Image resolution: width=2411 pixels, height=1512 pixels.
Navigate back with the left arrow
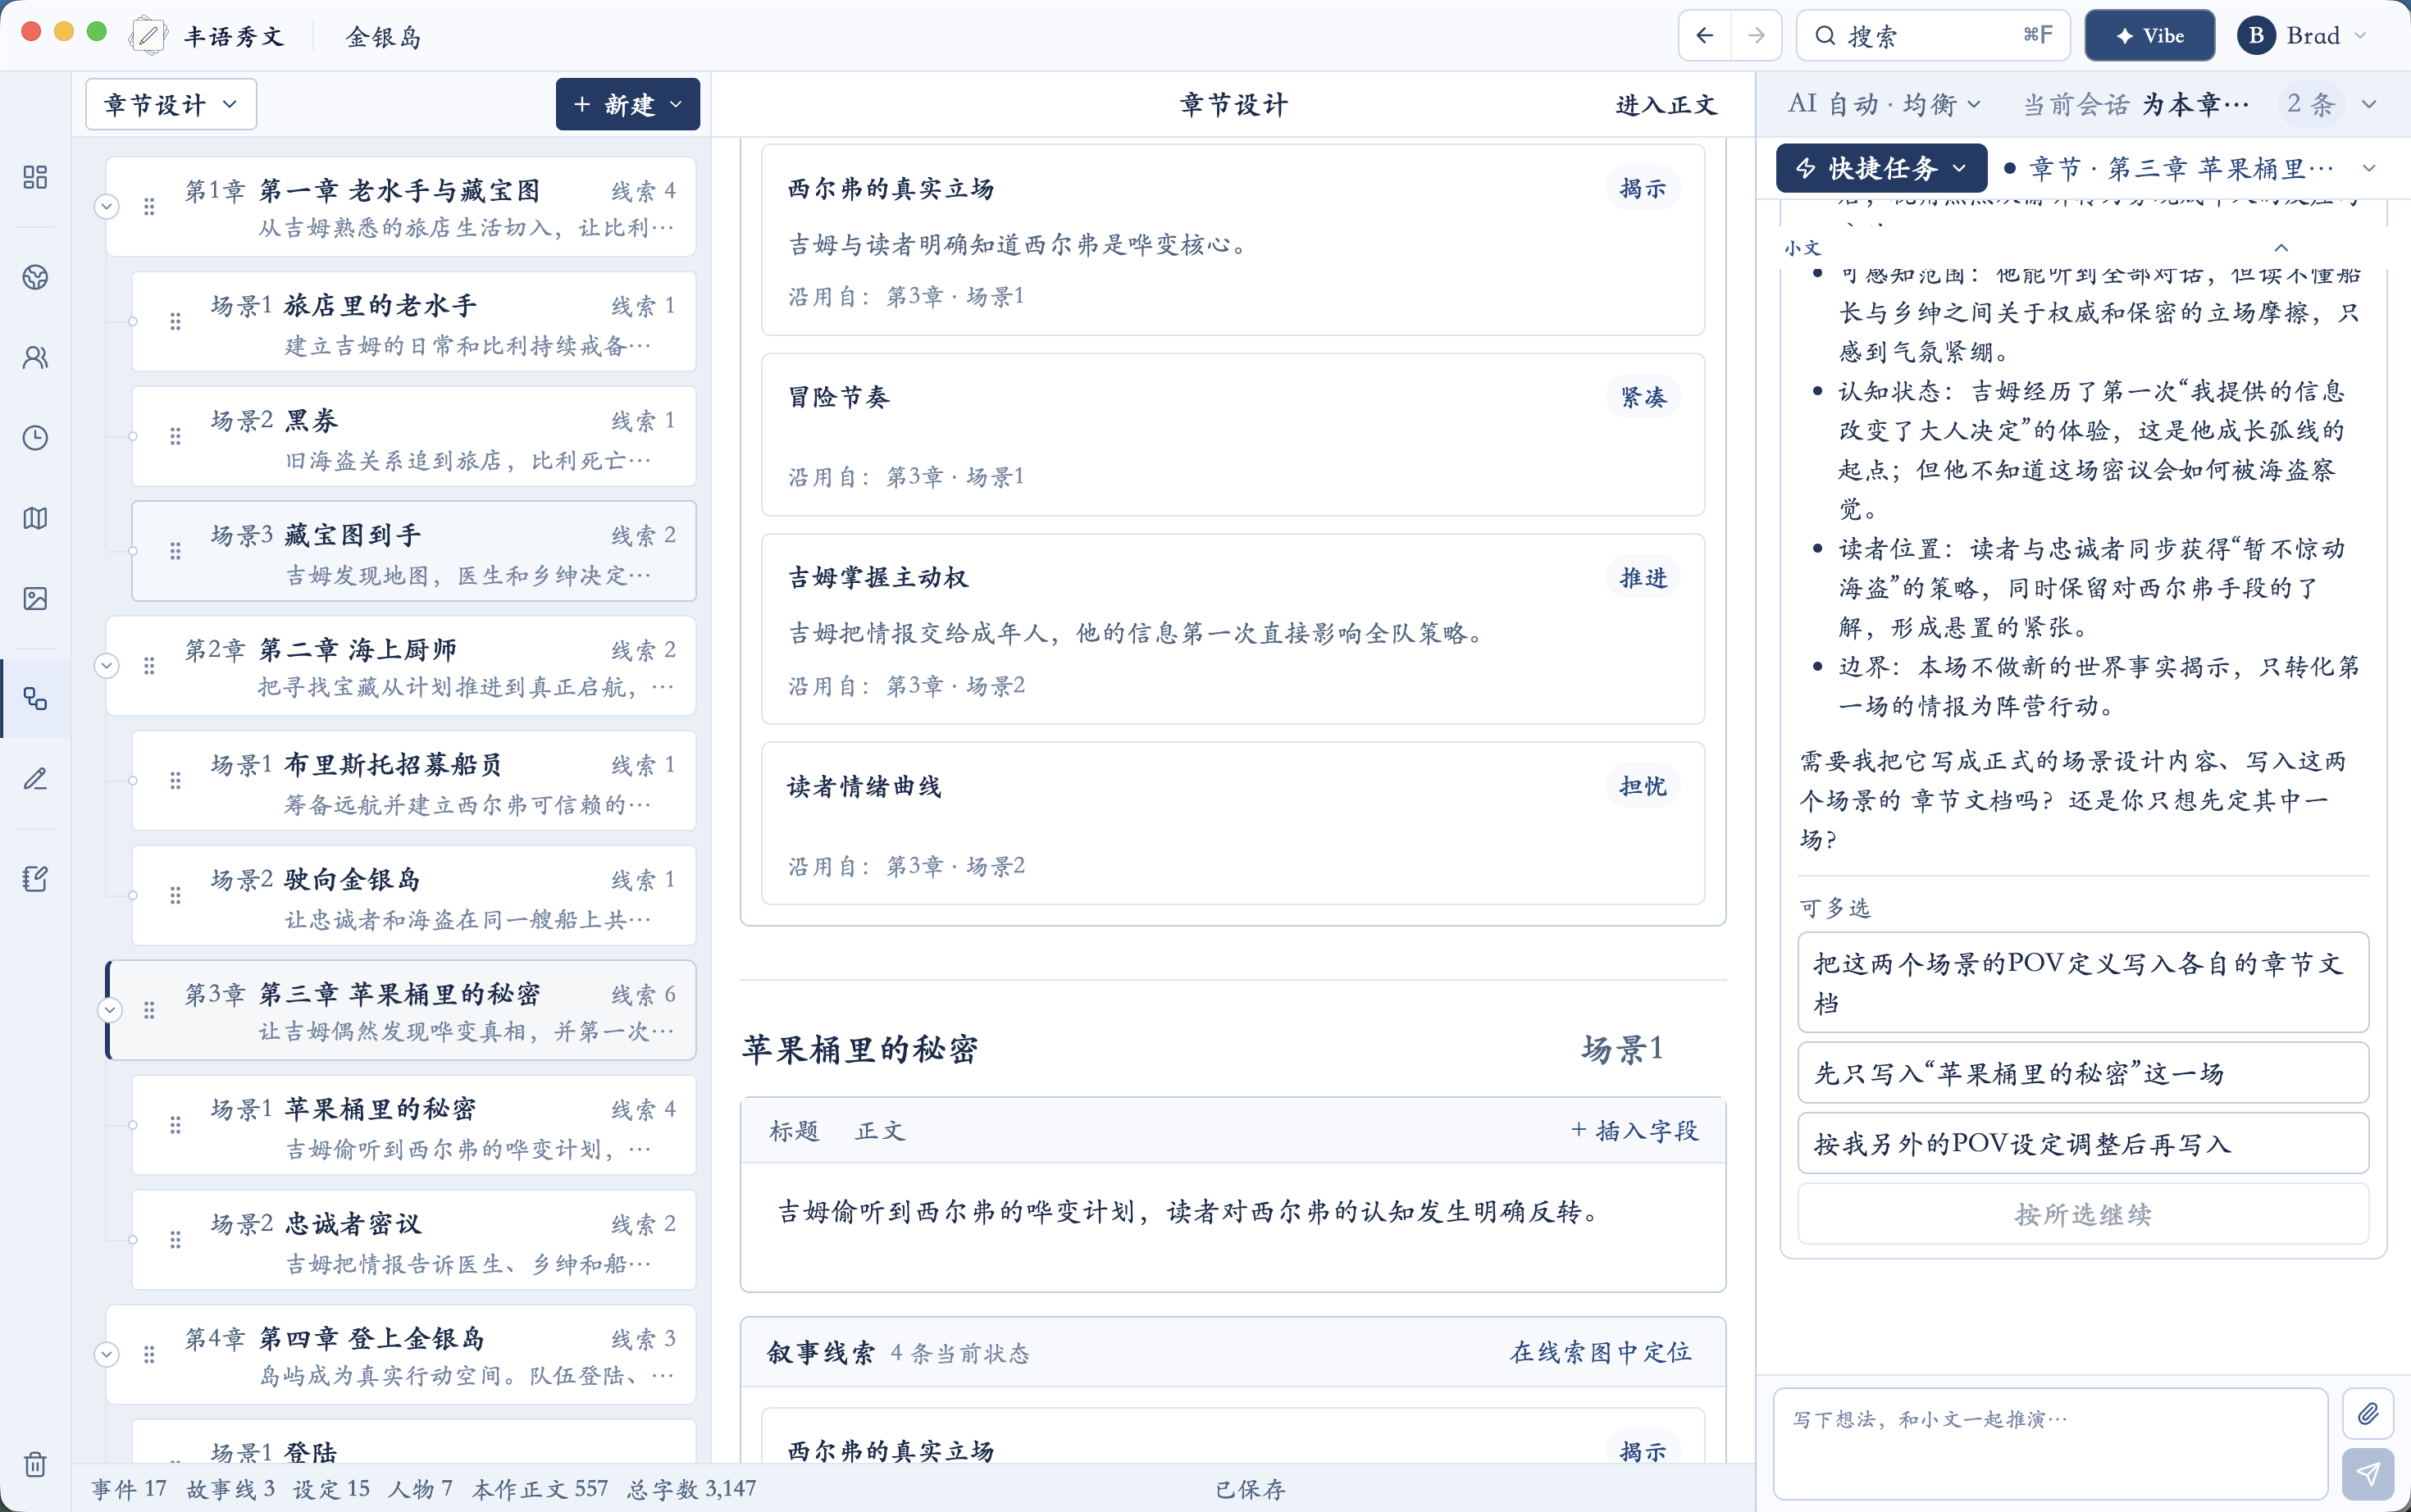[1705, 36]
